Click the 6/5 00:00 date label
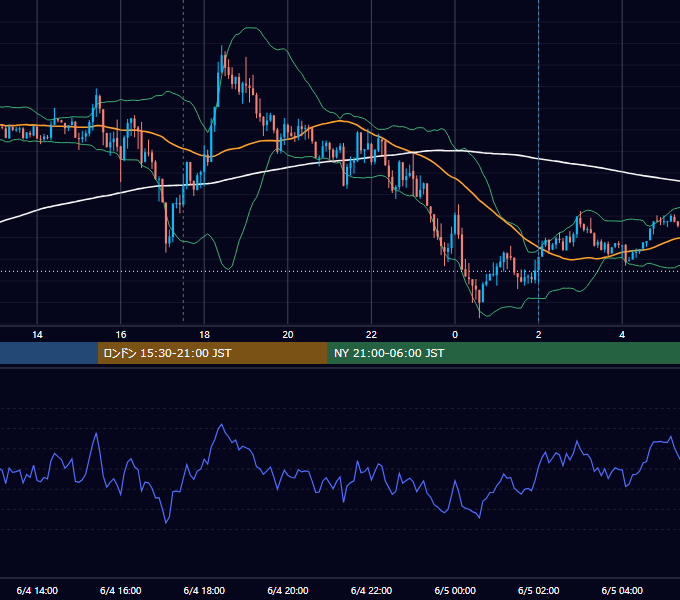 [455, 590]
